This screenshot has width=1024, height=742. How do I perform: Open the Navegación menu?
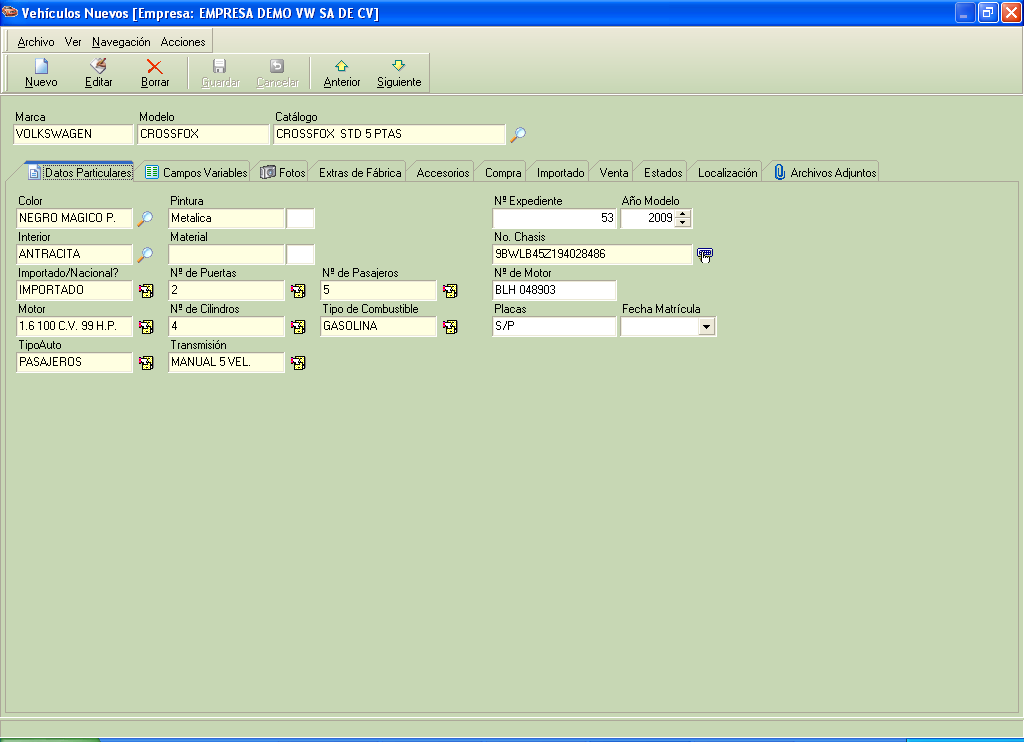tap(121, 42)
